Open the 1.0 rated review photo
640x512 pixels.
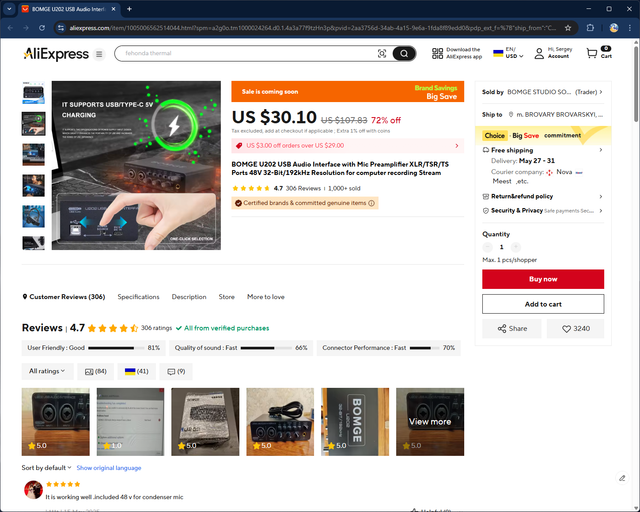tap(130, 422)
